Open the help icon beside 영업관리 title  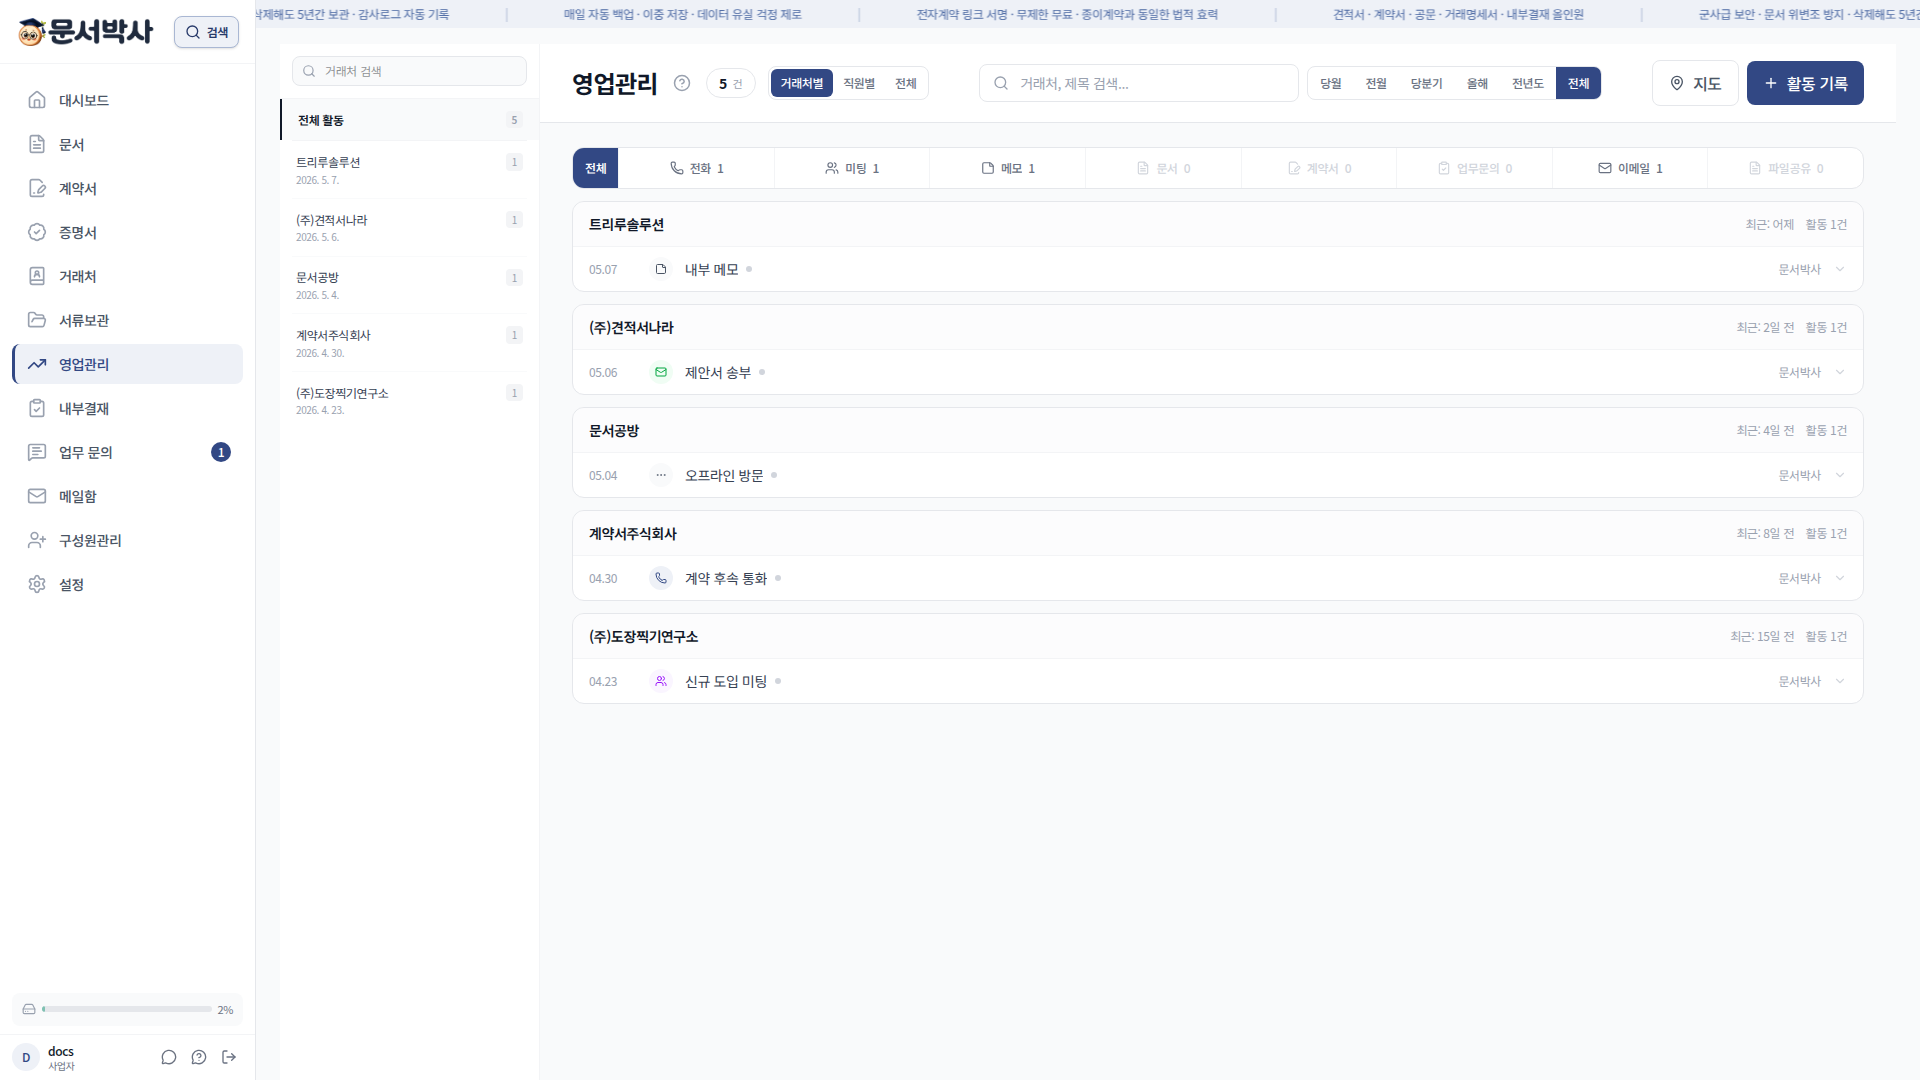[682, 83]
